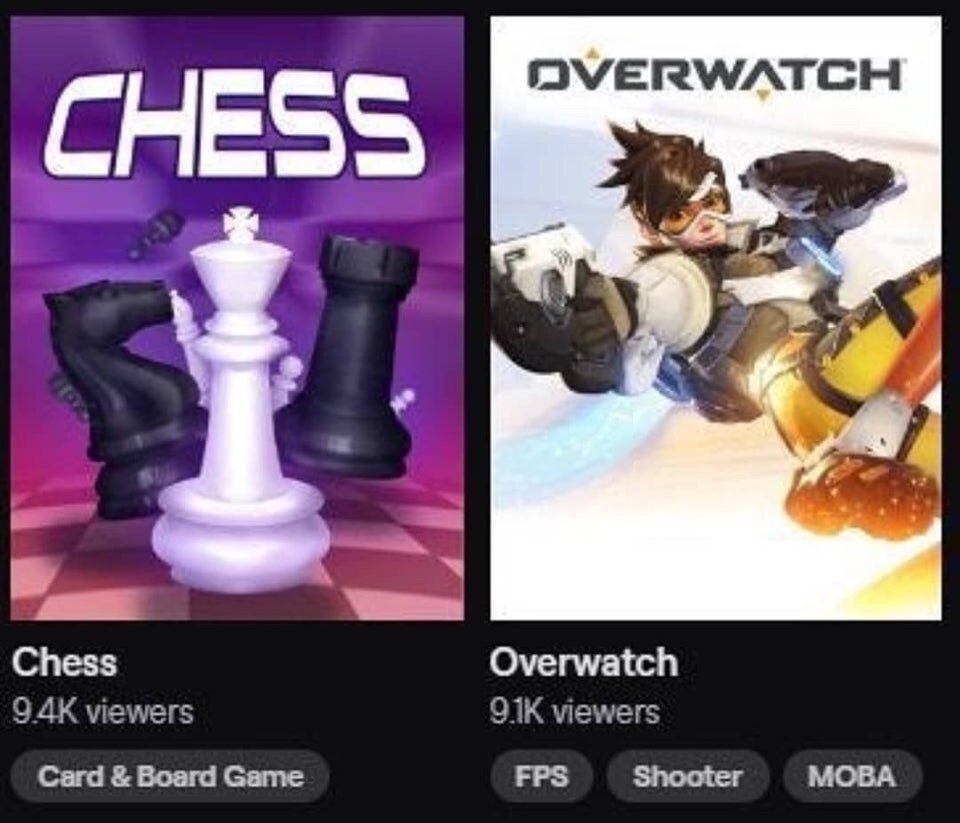Open the Overwatch category cover art
The height and width of the screenshot is (823, 960).
click(x=716, y=318)
